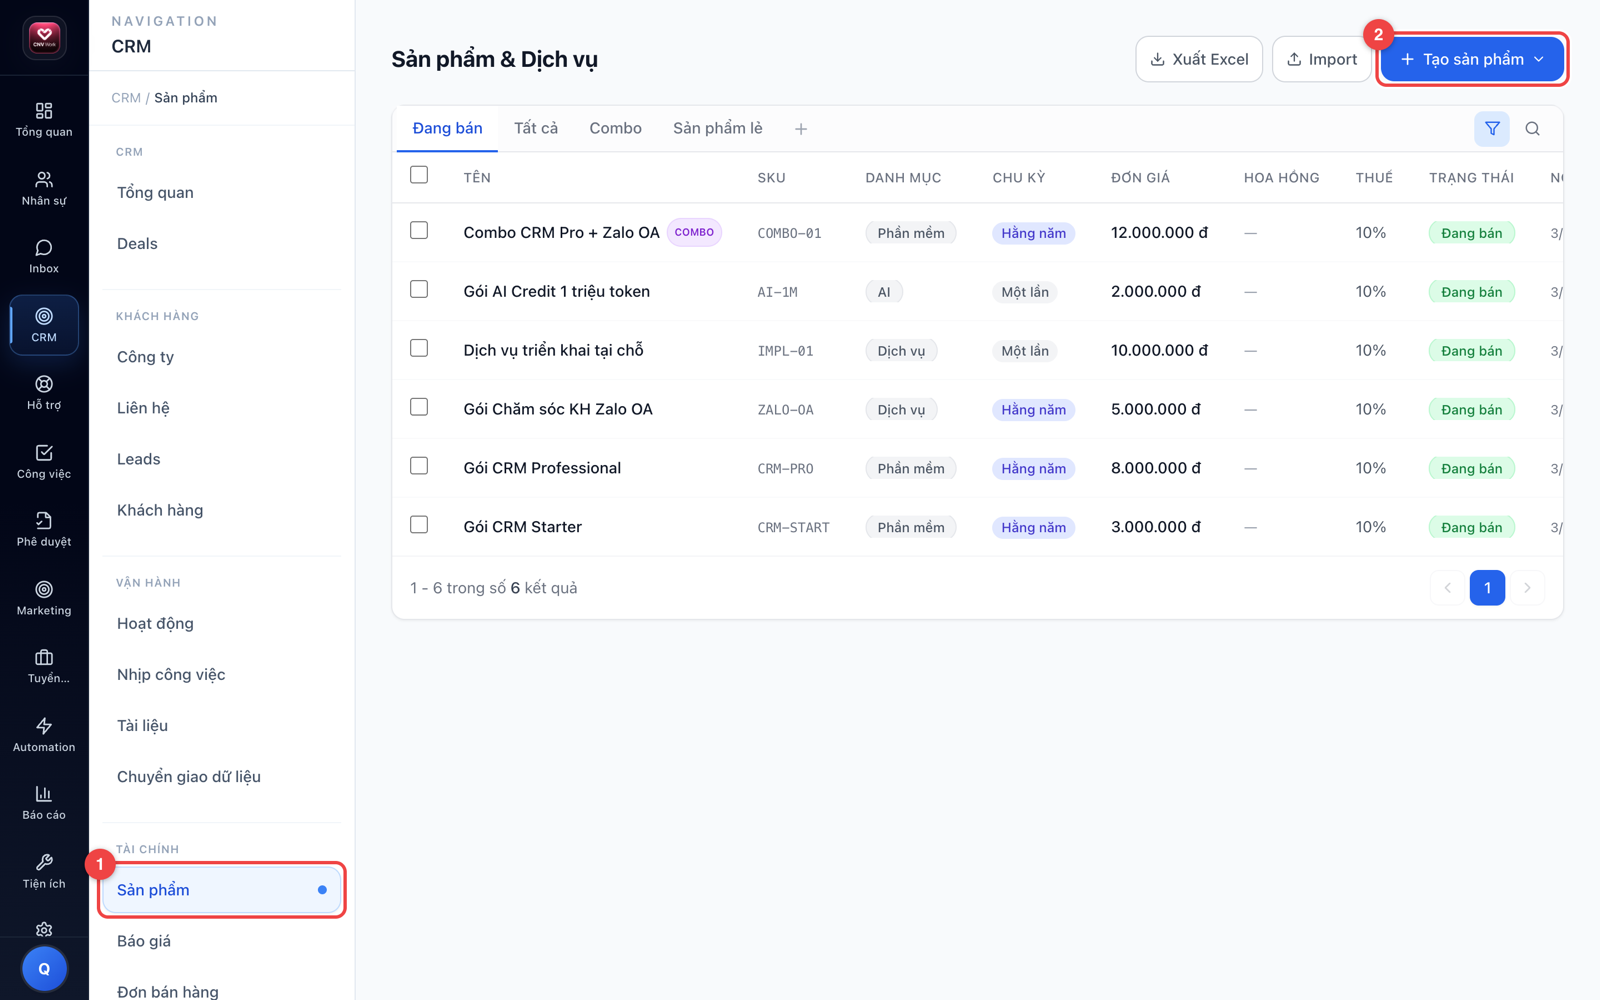Open the Tuyển dụng briefcase icon

(x=44, y=666)
